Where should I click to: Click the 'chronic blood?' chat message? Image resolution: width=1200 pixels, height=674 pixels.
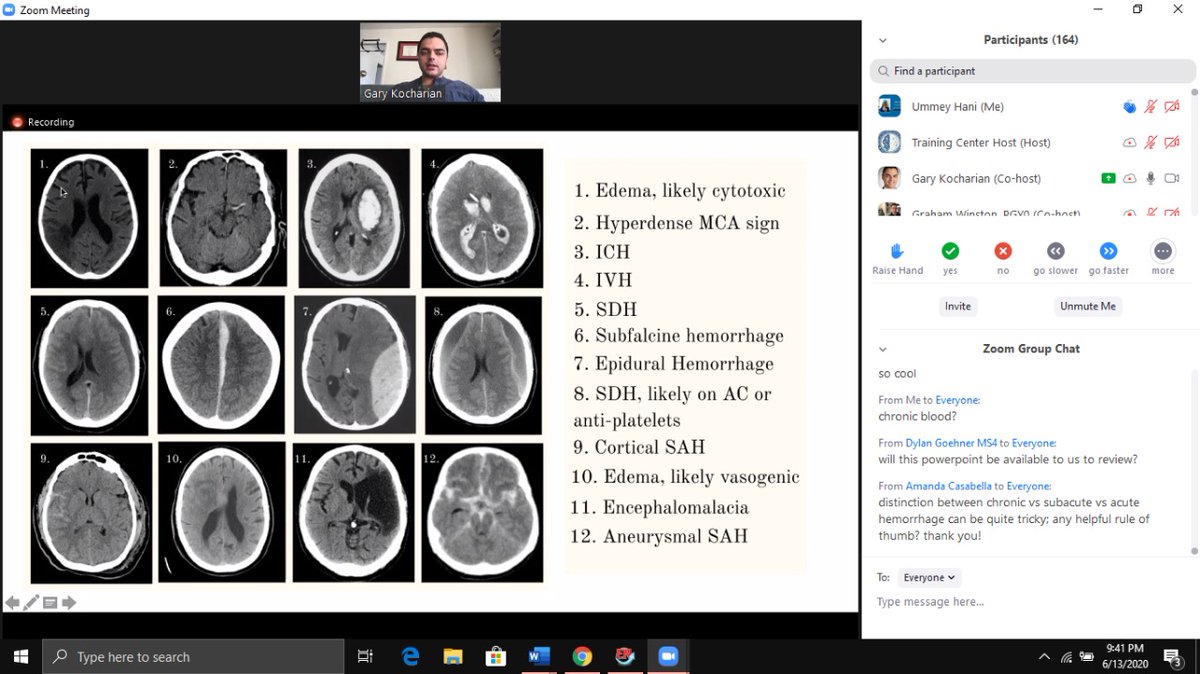[918, 416]
